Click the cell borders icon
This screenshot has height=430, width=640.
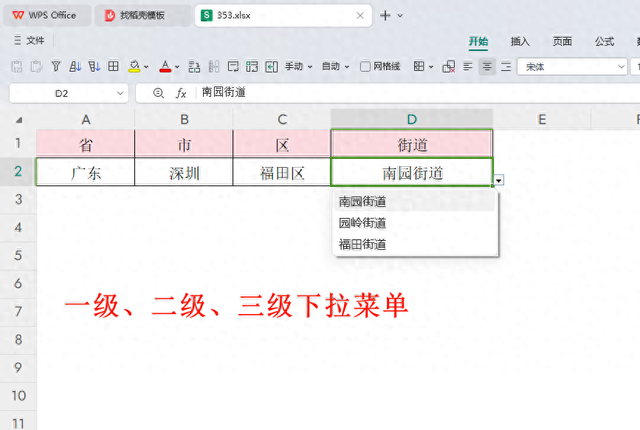click(x=419, y=66)
